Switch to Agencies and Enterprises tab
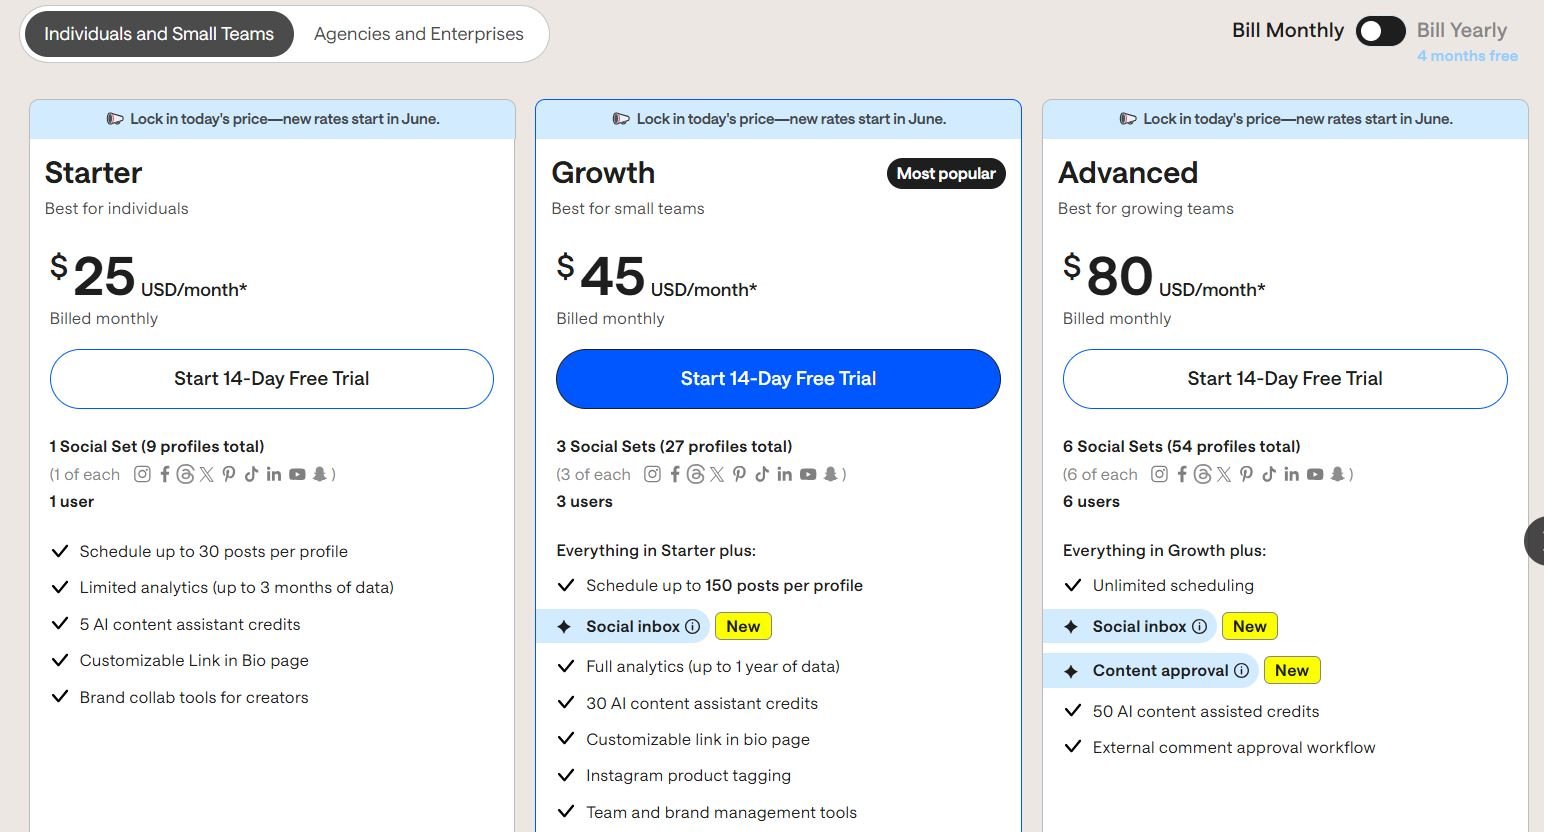1544x832 pixels. click(x=419, y=34)
